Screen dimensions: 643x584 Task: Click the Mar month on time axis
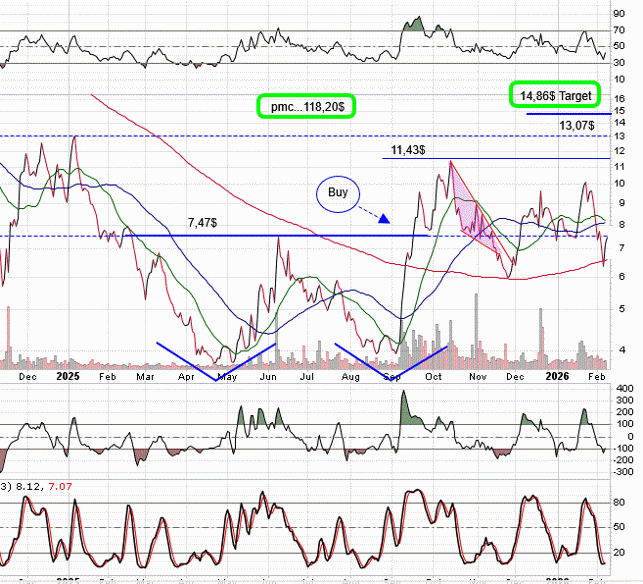(x=147, y=377)
